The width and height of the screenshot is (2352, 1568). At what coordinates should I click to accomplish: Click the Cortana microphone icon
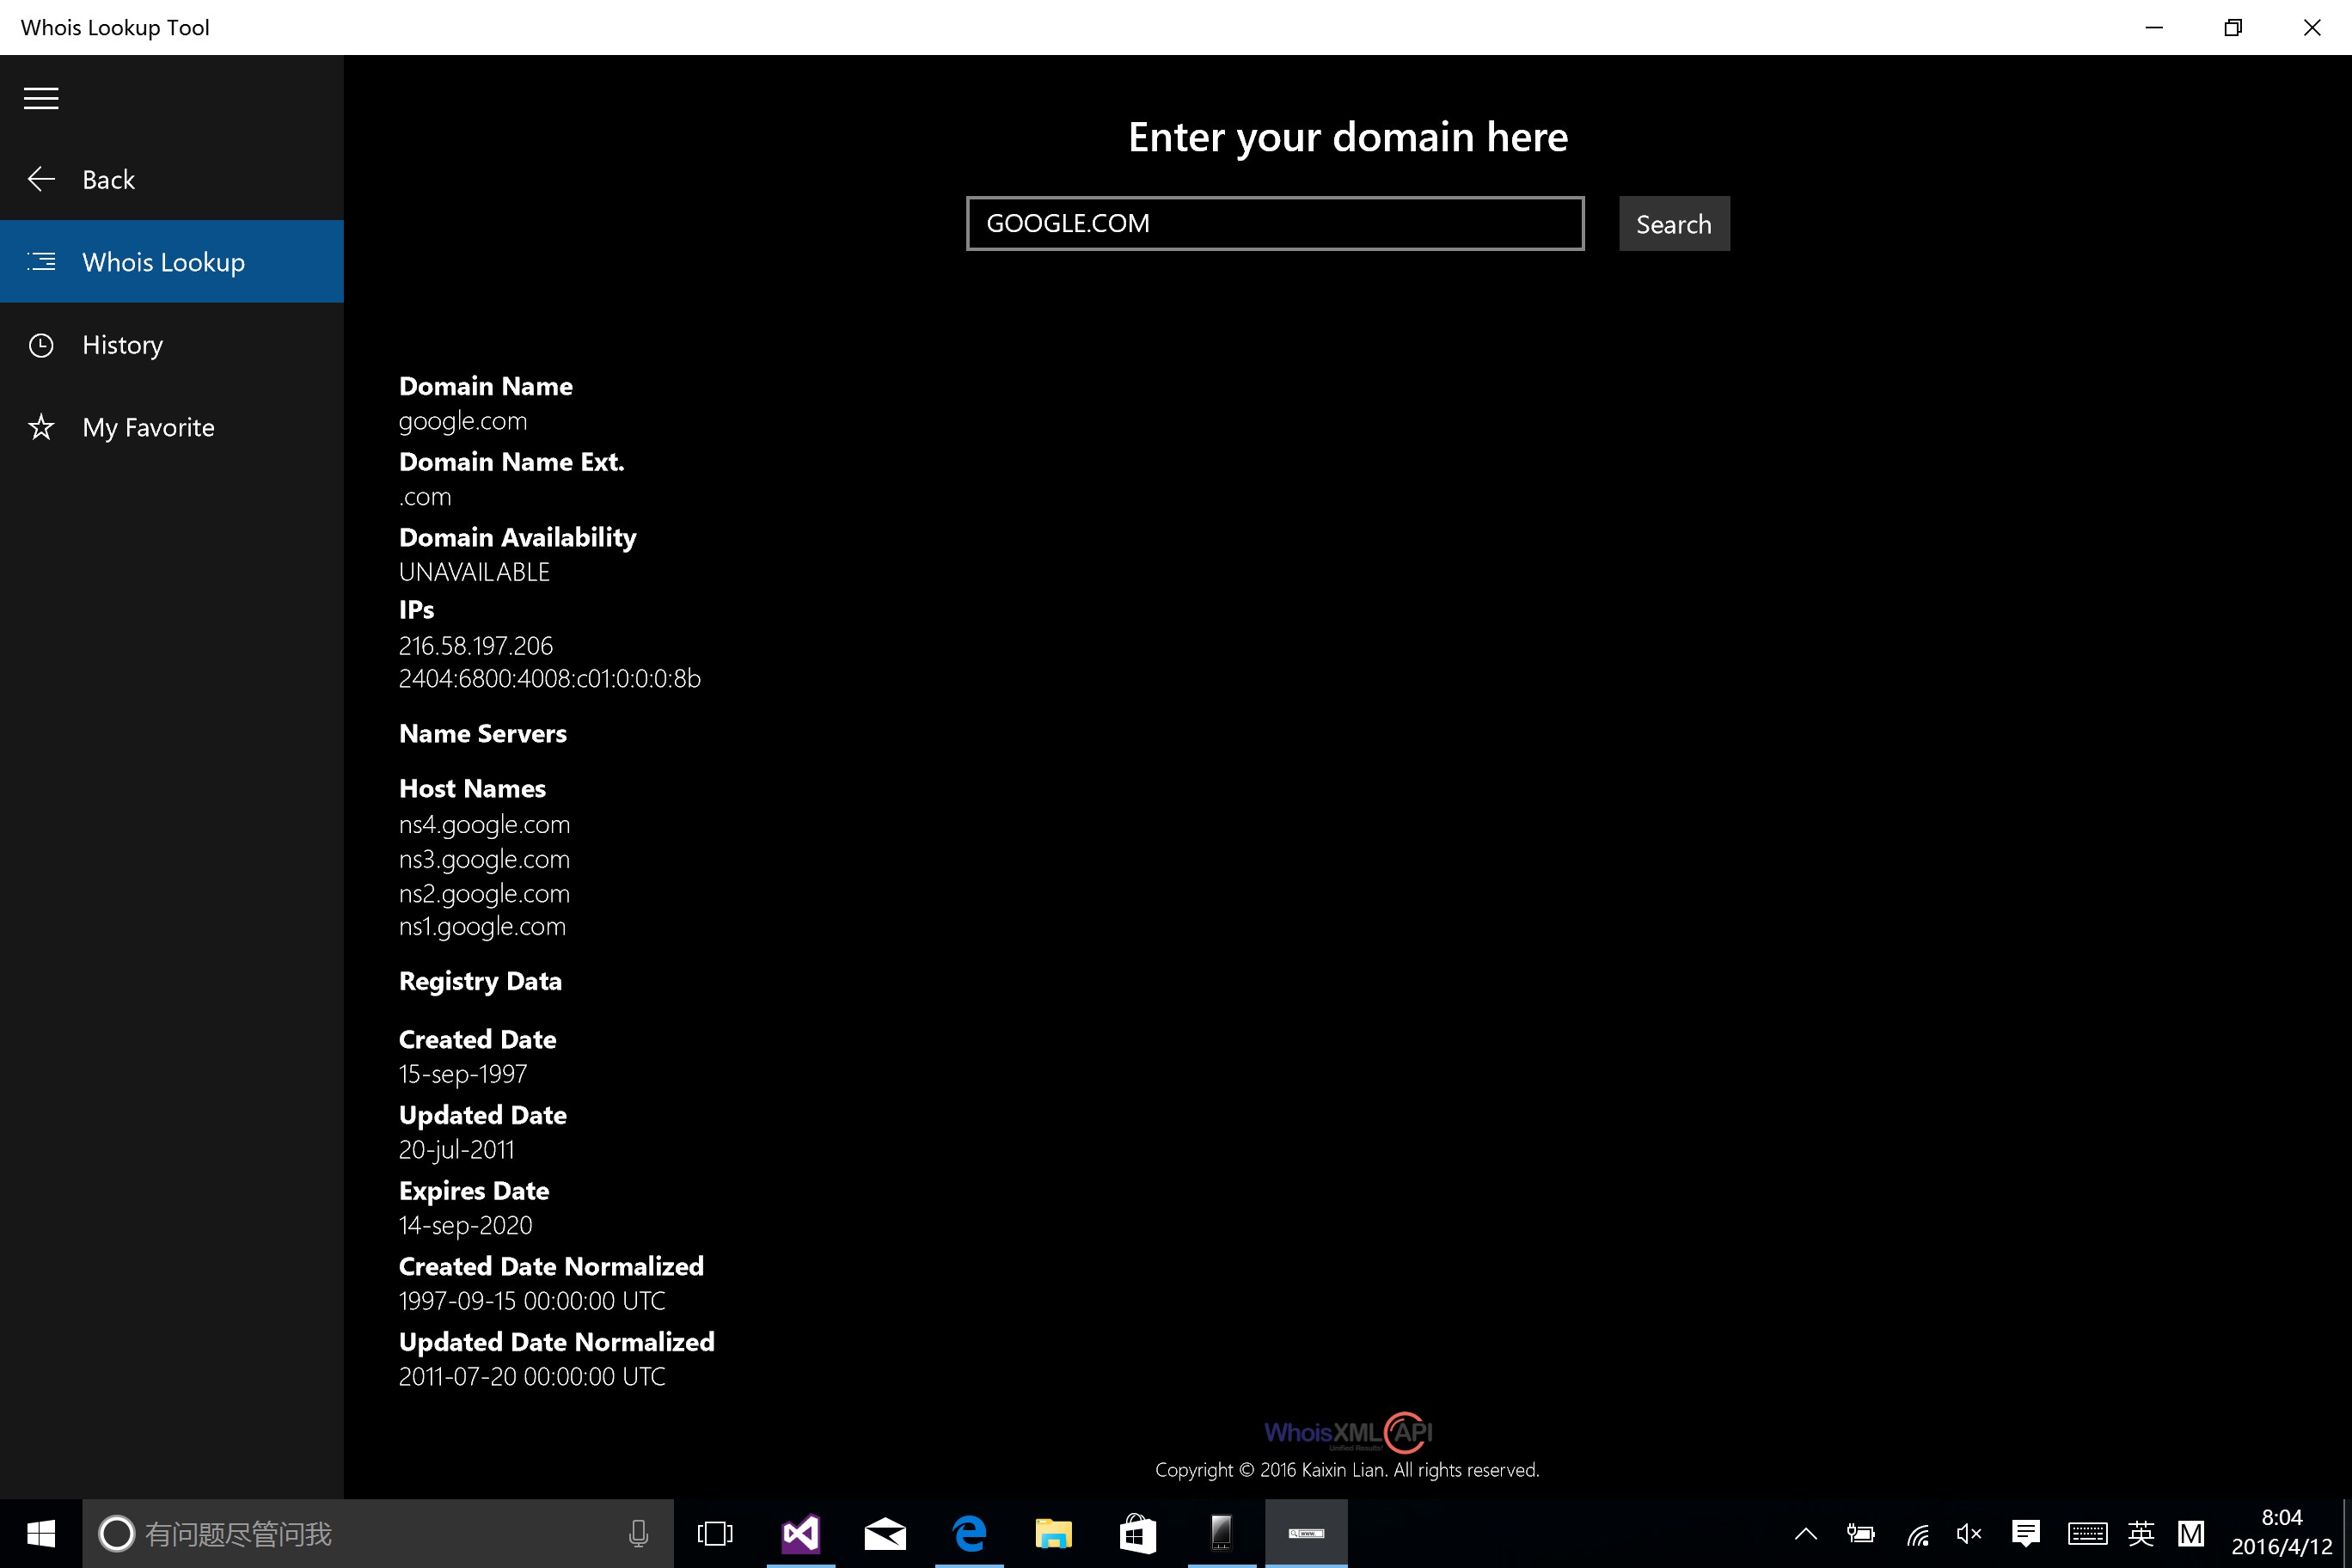coord(638,1533)
